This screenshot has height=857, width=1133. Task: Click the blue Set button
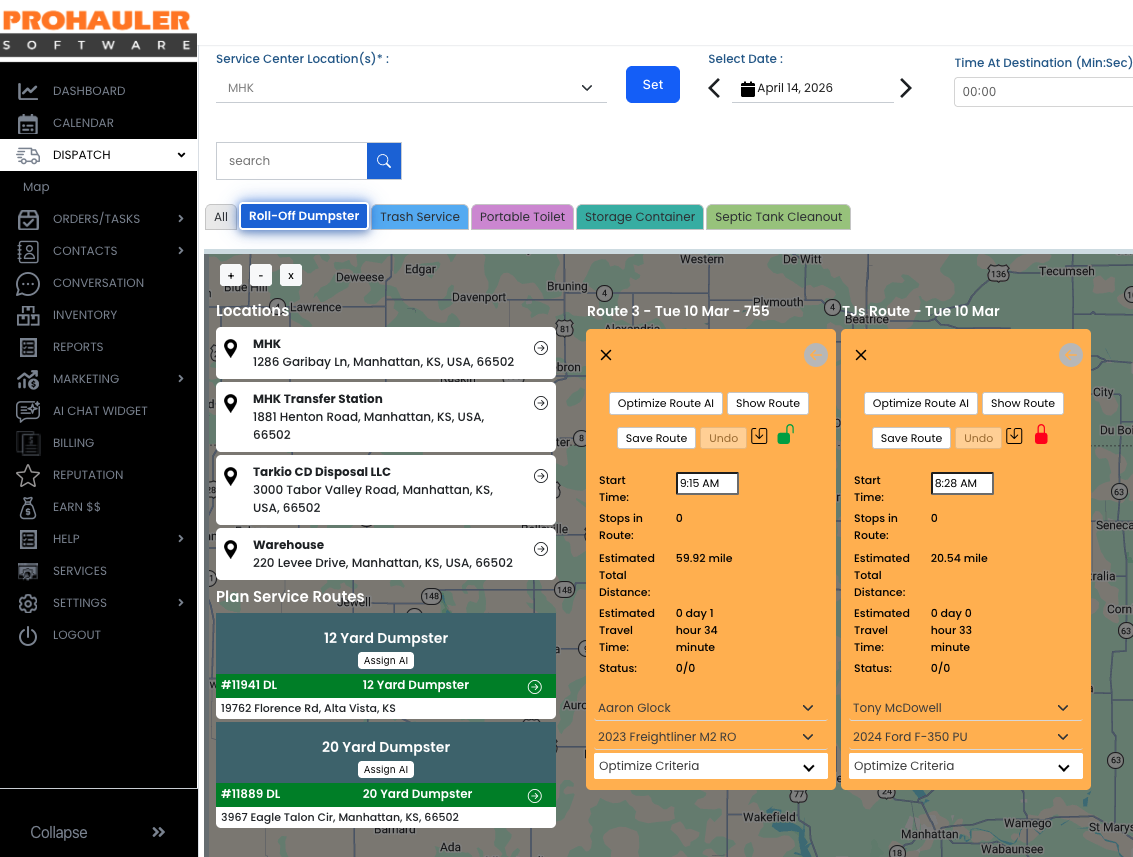click(x=652, y=85)
